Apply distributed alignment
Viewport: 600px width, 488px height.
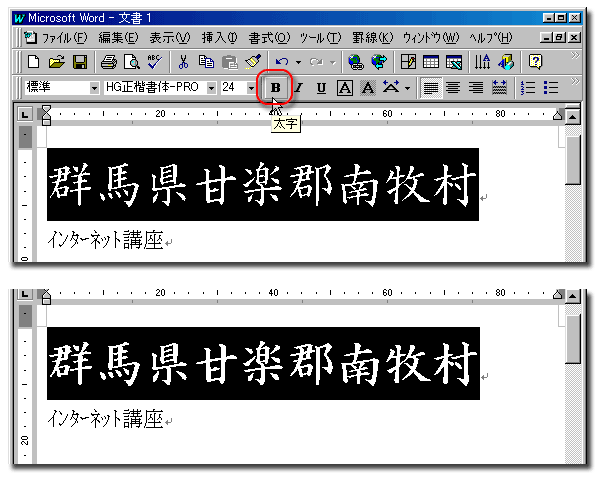coord(499,88)
